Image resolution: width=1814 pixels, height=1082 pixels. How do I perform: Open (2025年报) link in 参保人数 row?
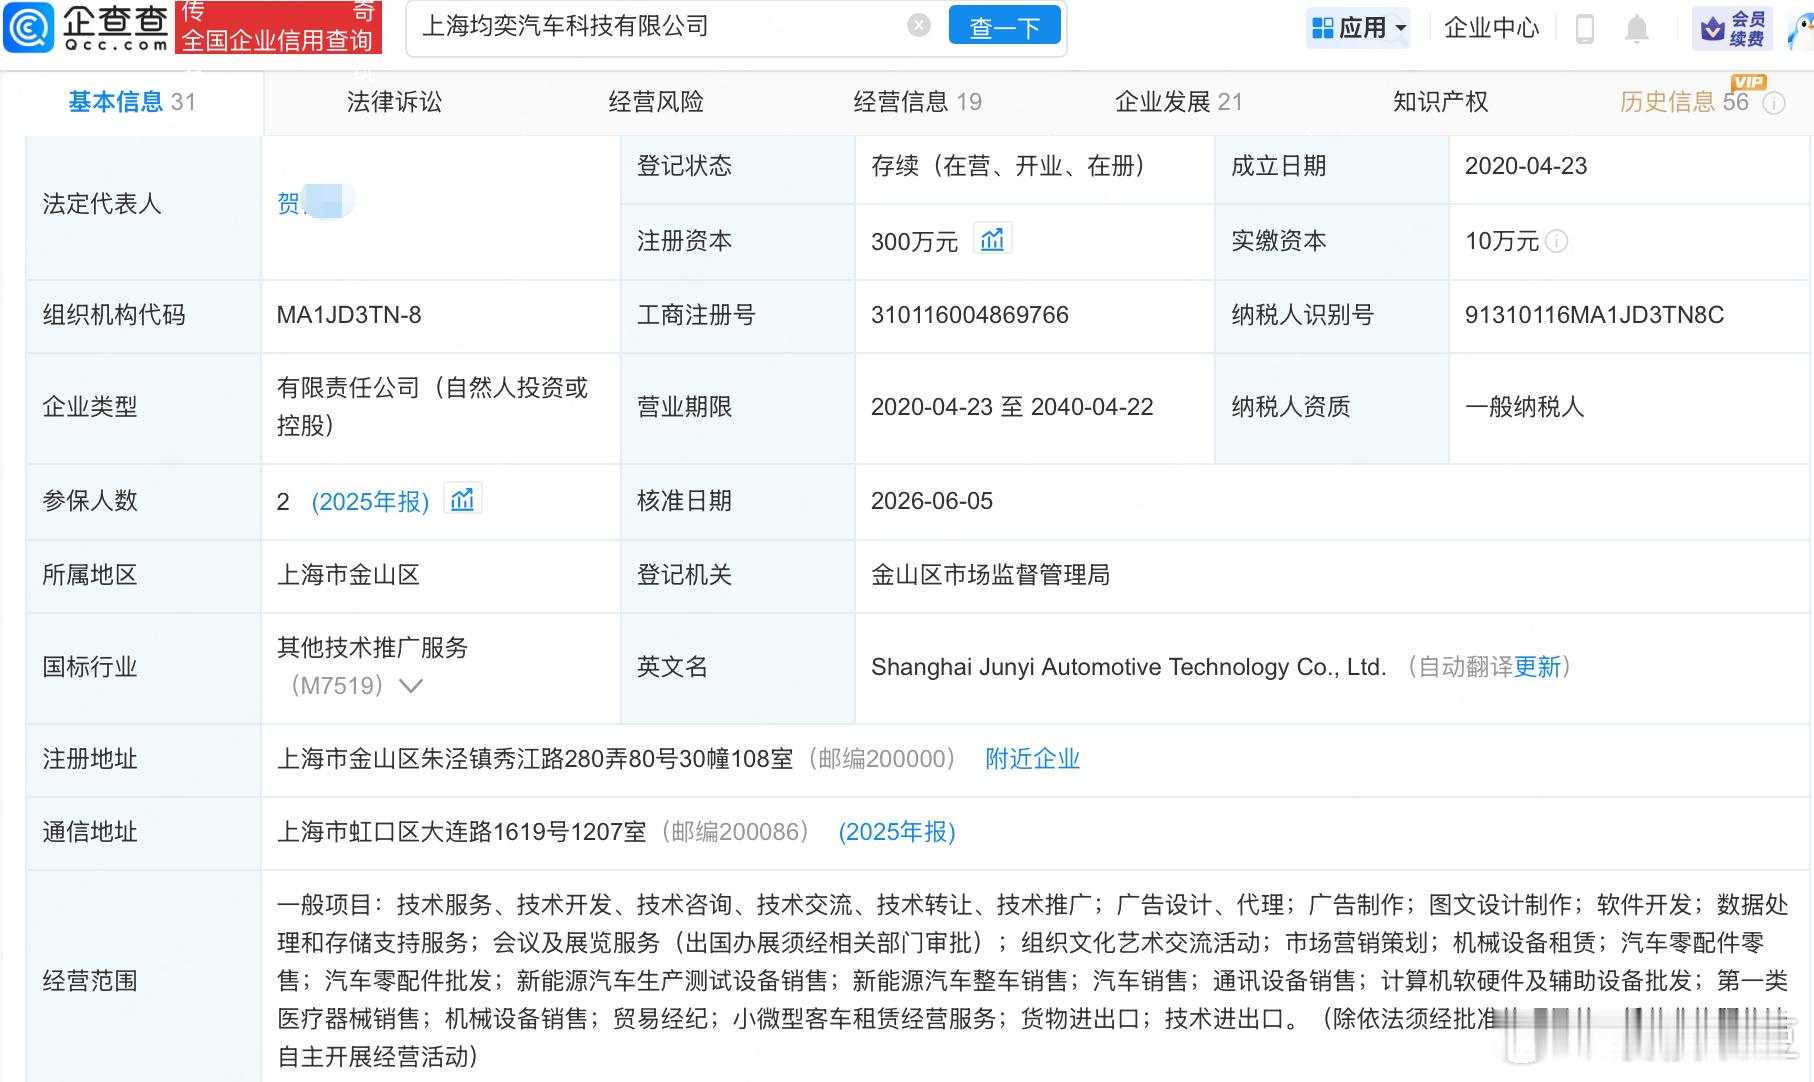tap(370, 501)
